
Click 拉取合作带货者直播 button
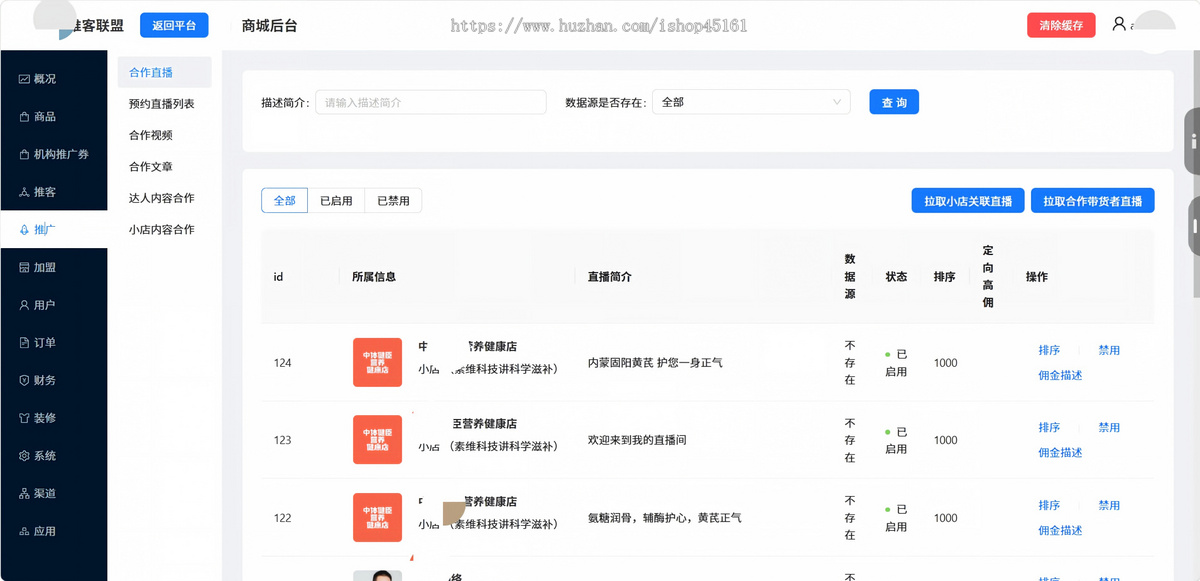pyautogui.click(x=1092, y=201)
